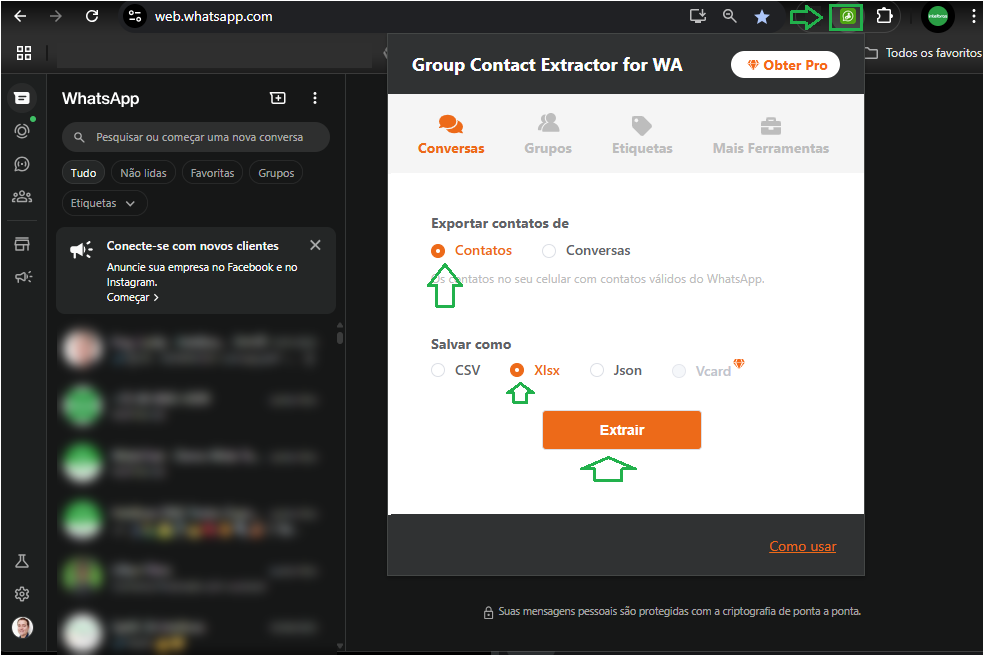Click the Começar link in banner
The image size is (987, 657).
[x=132, y=297]
